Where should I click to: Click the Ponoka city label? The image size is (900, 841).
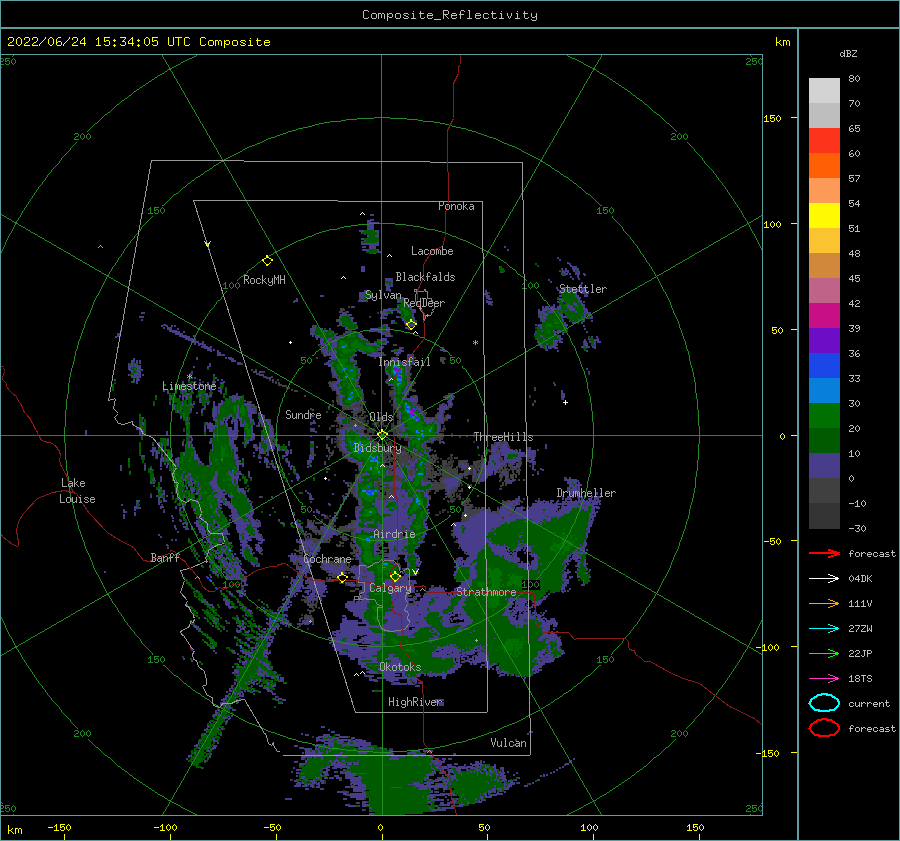point(456,206)
